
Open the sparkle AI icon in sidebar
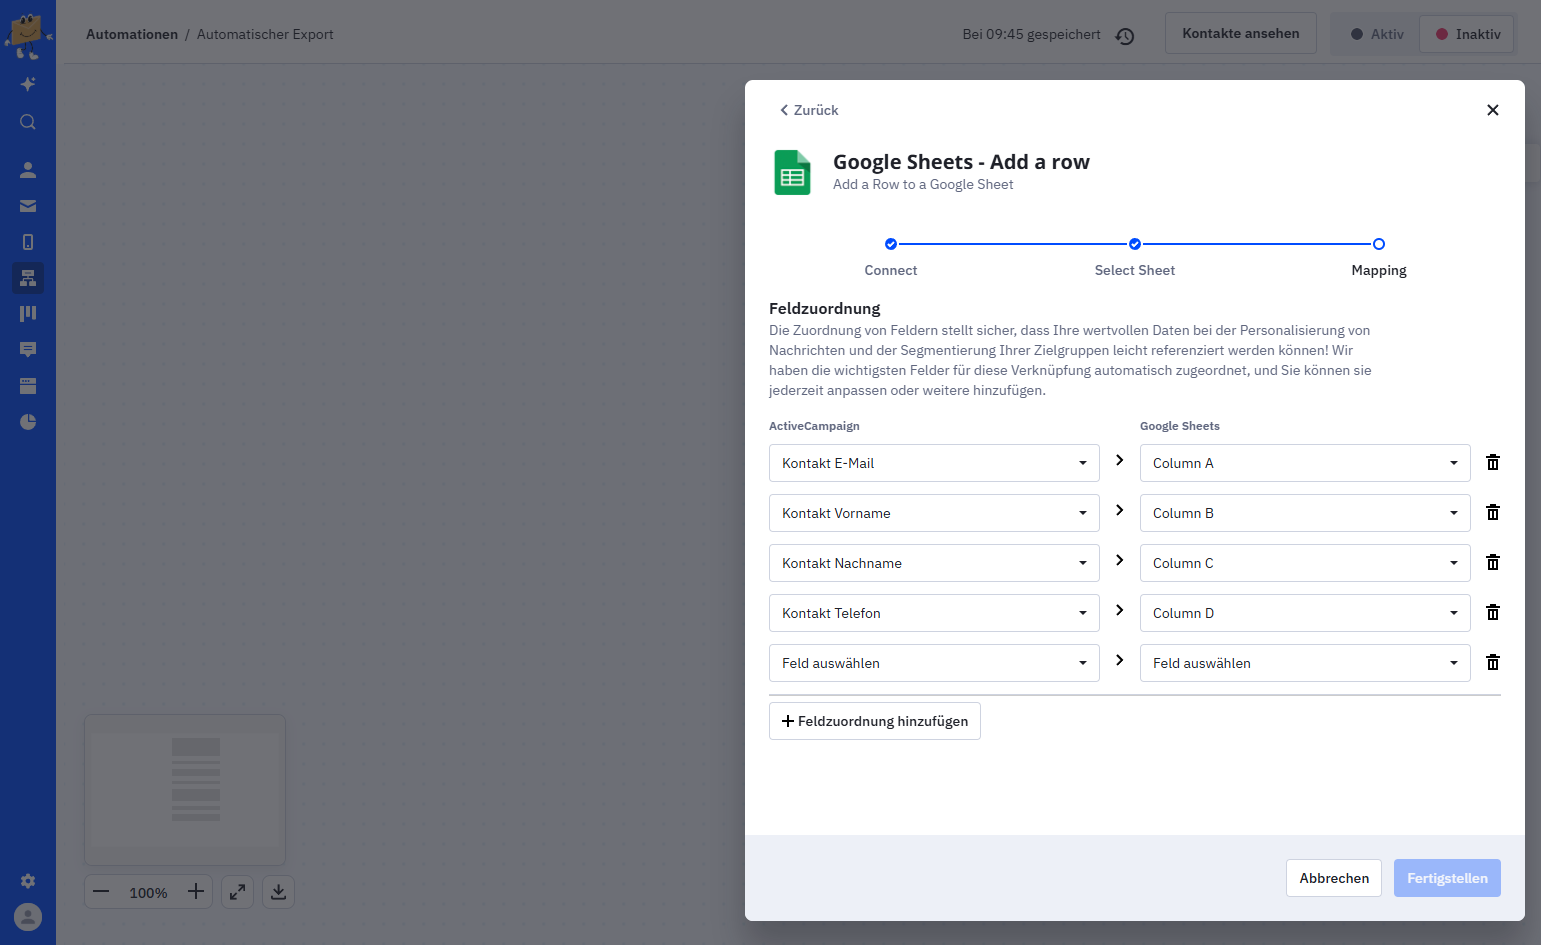(x=28, y=84)
